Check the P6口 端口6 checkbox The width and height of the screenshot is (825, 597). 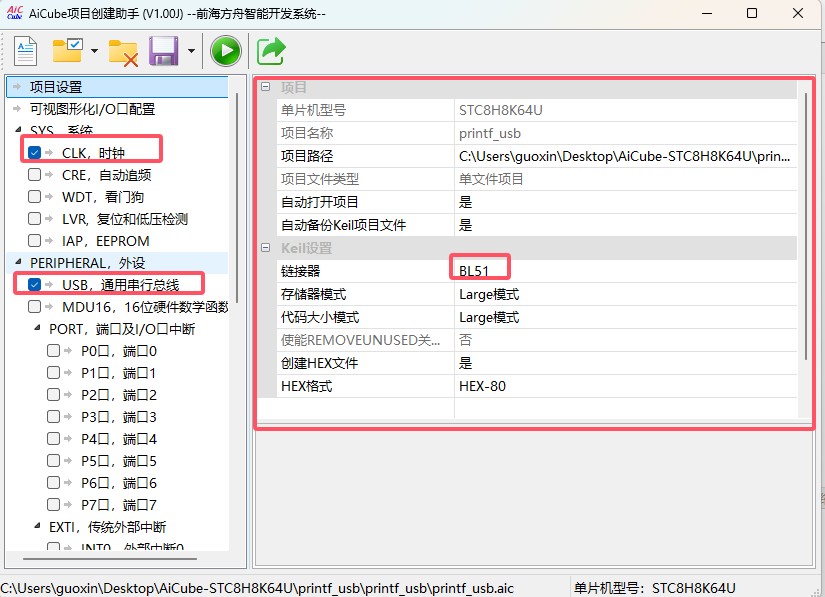[x=53, y=483]
